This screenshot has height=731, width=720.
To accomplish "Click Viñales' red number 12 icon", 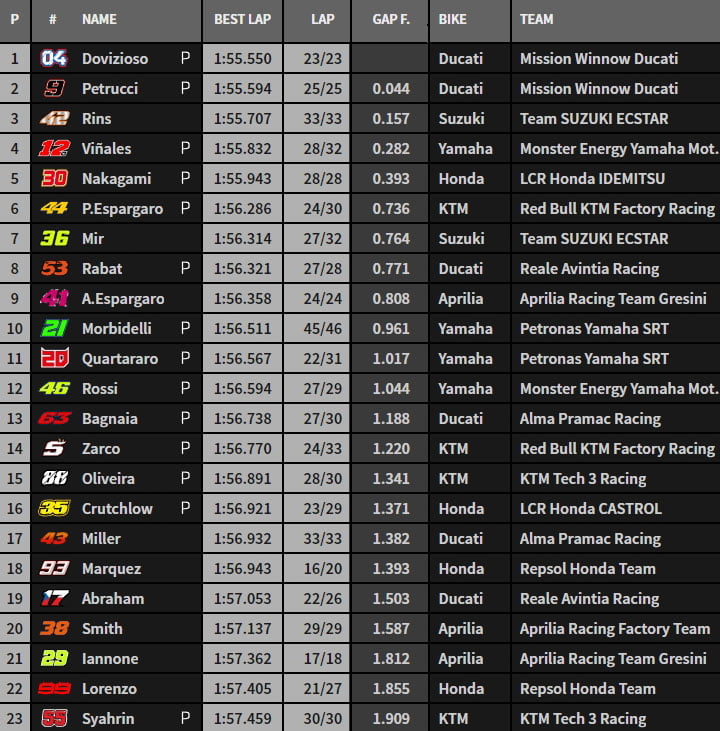I will [x=54, y=148].
